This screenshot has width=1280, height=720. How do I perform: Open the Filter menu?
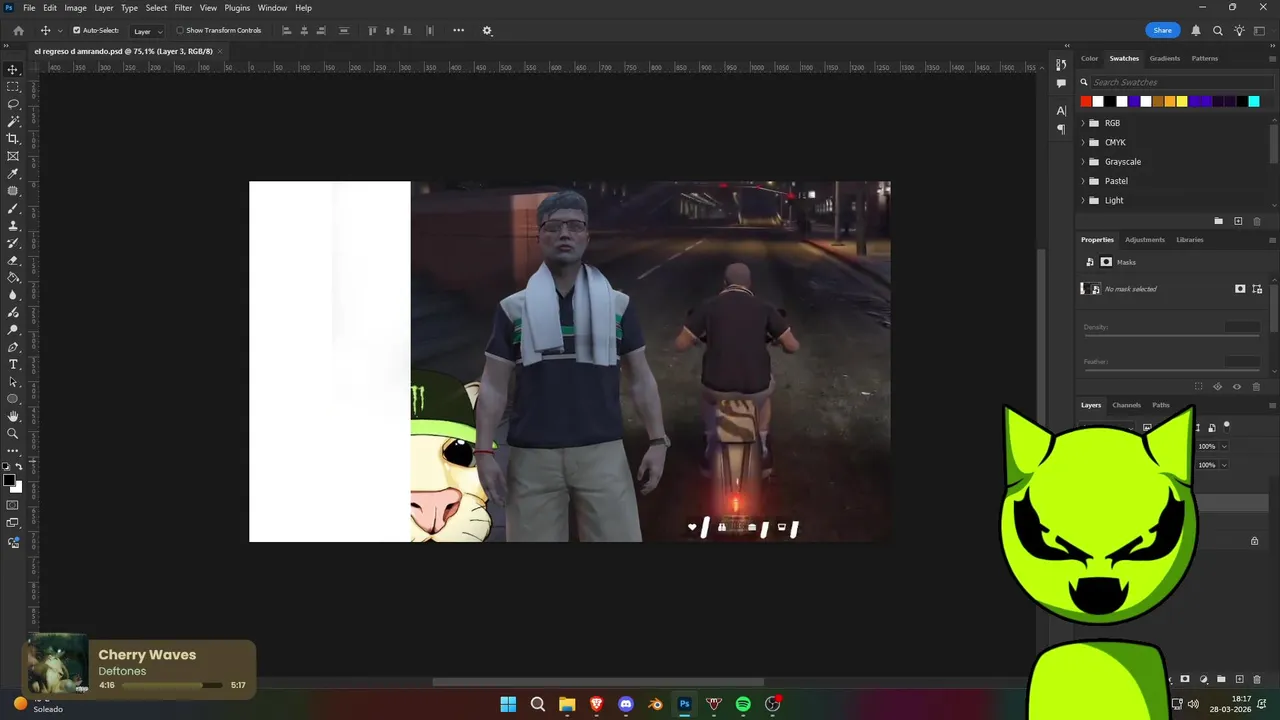pyautogui.click(x=183, y=8)
